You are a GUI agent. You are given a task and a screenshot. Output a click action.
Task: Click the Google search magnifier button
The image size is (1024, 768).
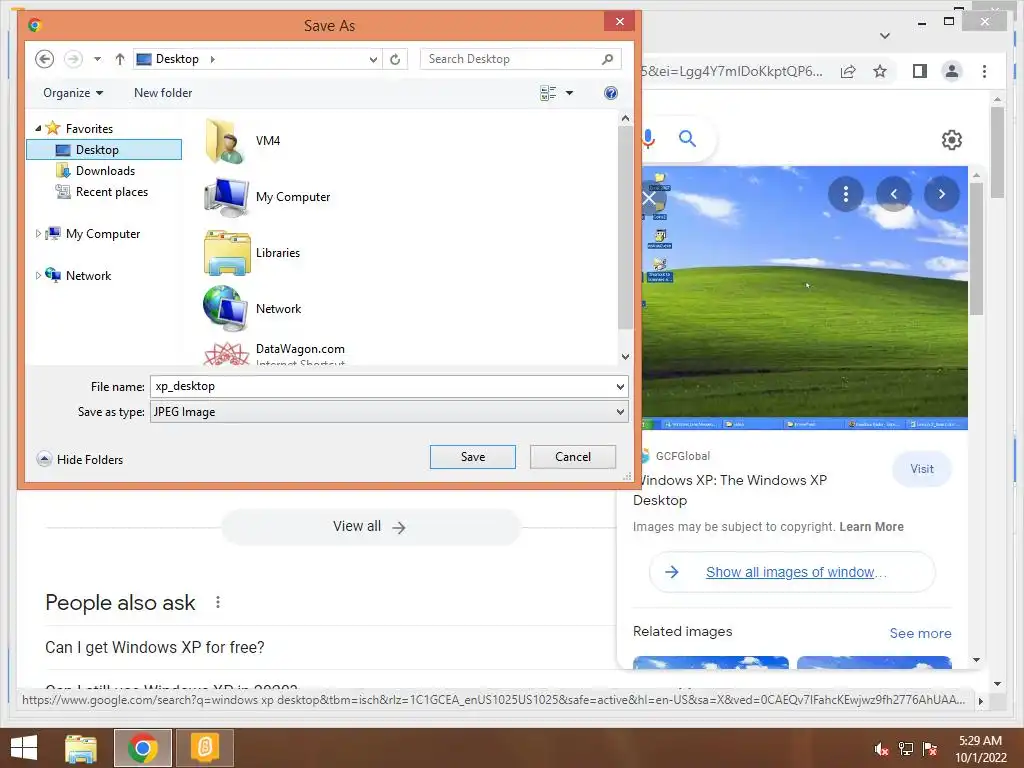pos(687,138)
